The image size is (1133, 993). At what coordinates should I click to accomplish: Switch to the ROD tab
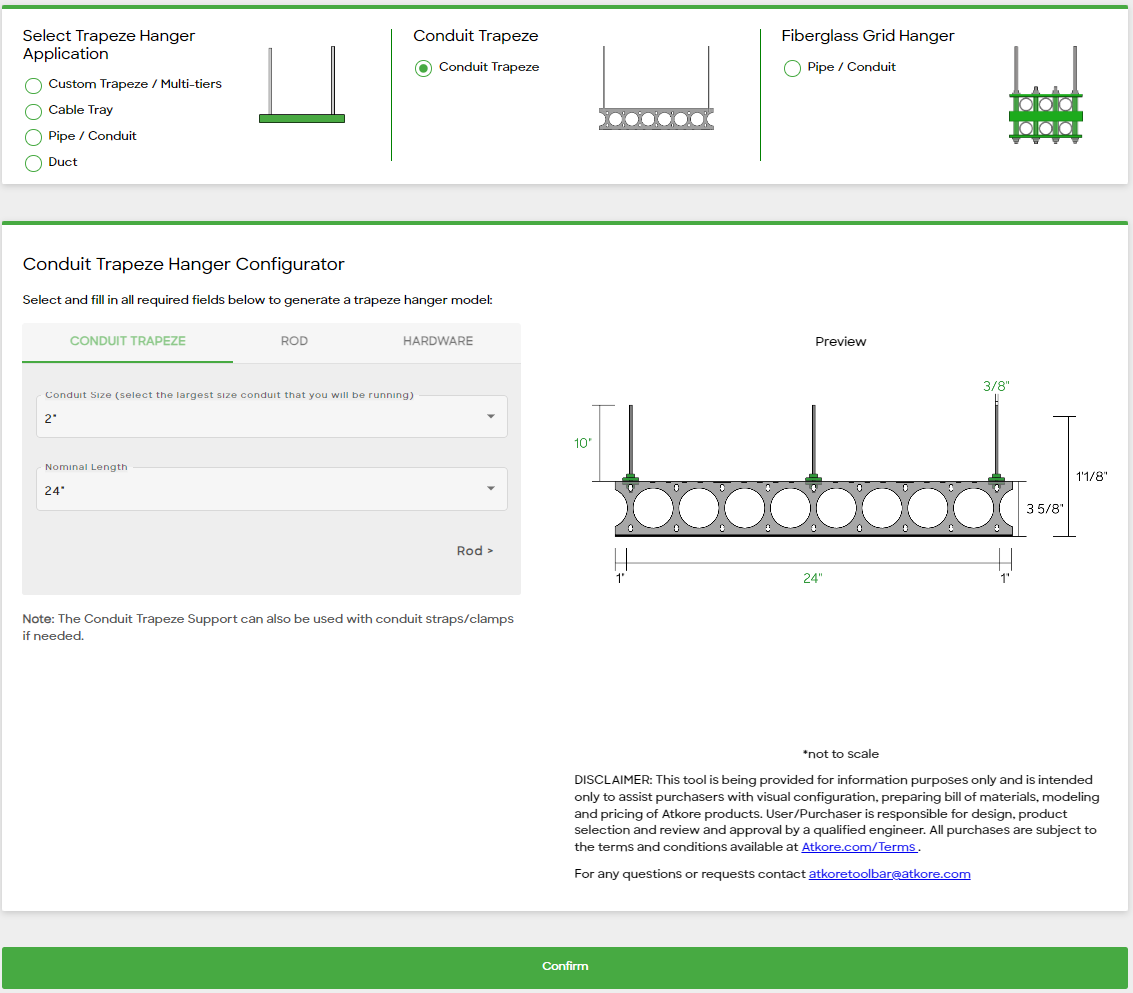point(294,341)
